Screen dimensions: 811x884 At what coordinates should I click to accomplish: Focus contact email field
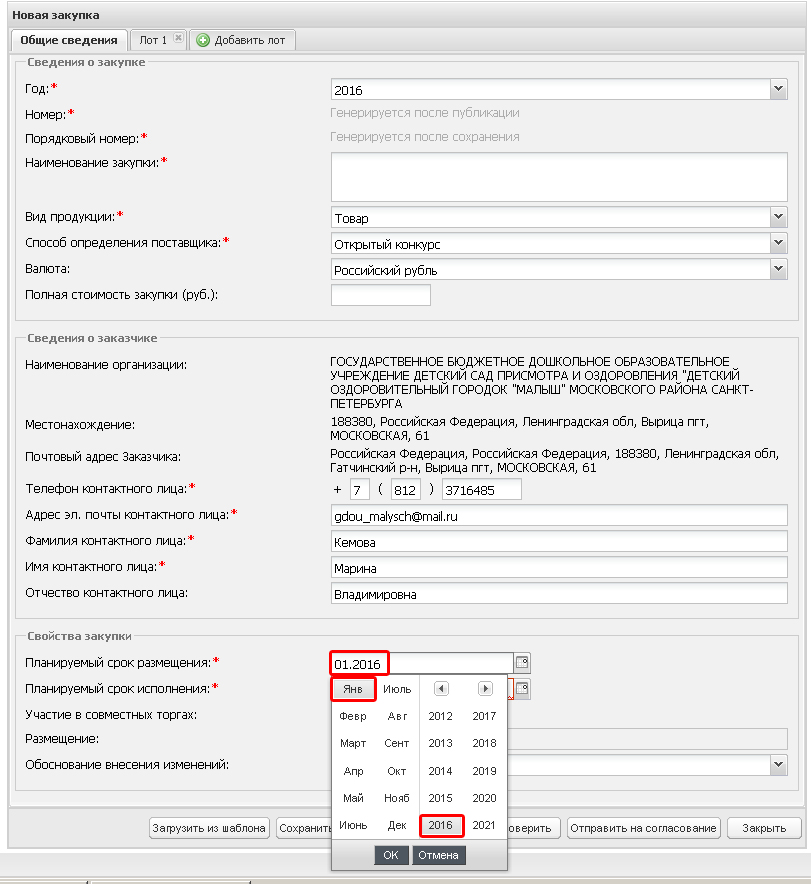(559, 515)
